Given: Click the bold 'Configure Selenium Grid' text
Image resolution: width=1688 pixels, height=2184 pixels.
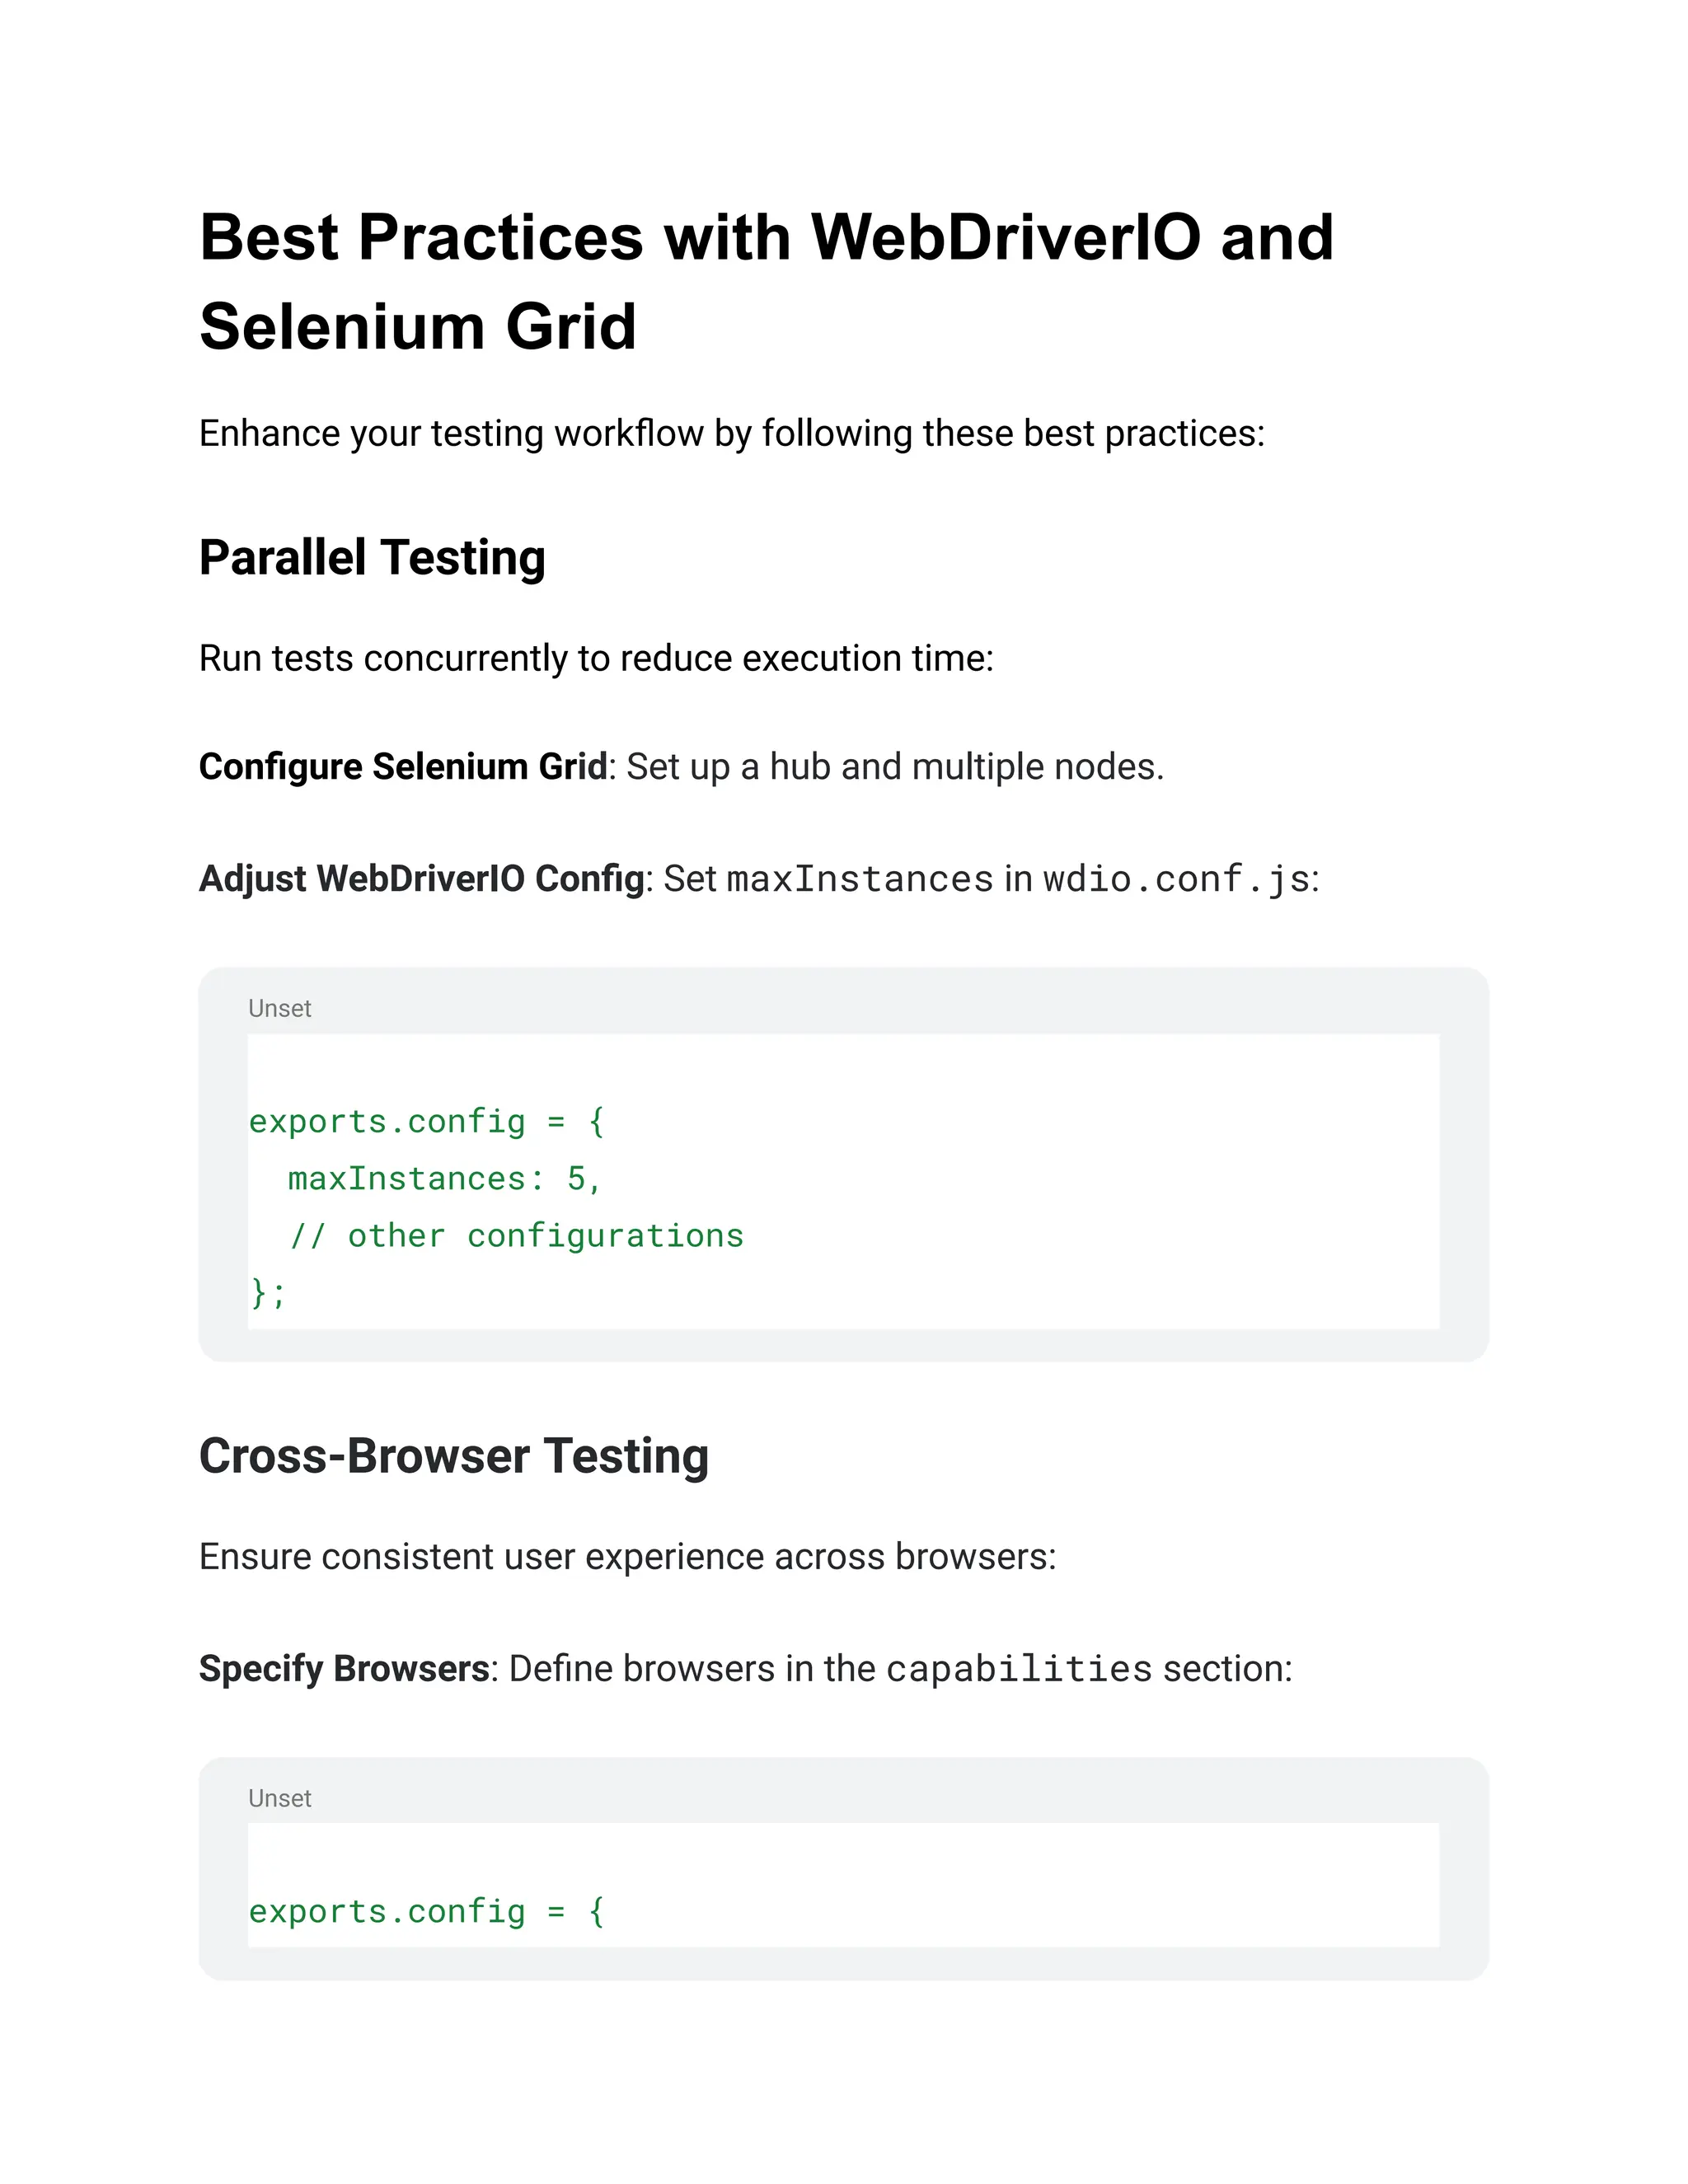Looking at the screenshot, I should pyautogui.click(x=403, y=767).
